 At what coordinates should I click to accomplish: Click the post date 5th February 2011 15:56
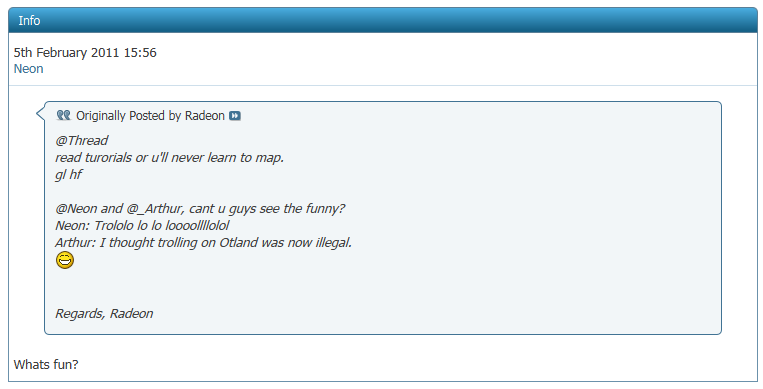click(x=85, y=53)
